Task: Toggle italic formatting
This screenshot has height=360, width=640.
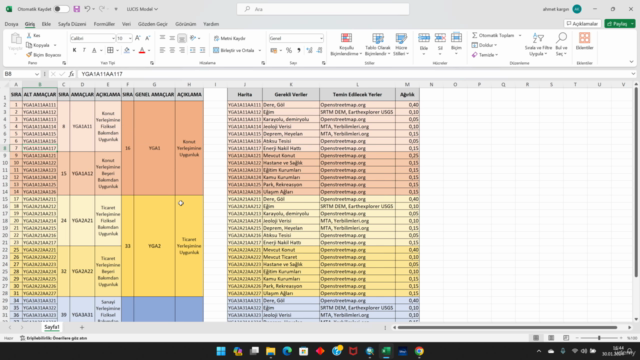Action: point(84,50)
